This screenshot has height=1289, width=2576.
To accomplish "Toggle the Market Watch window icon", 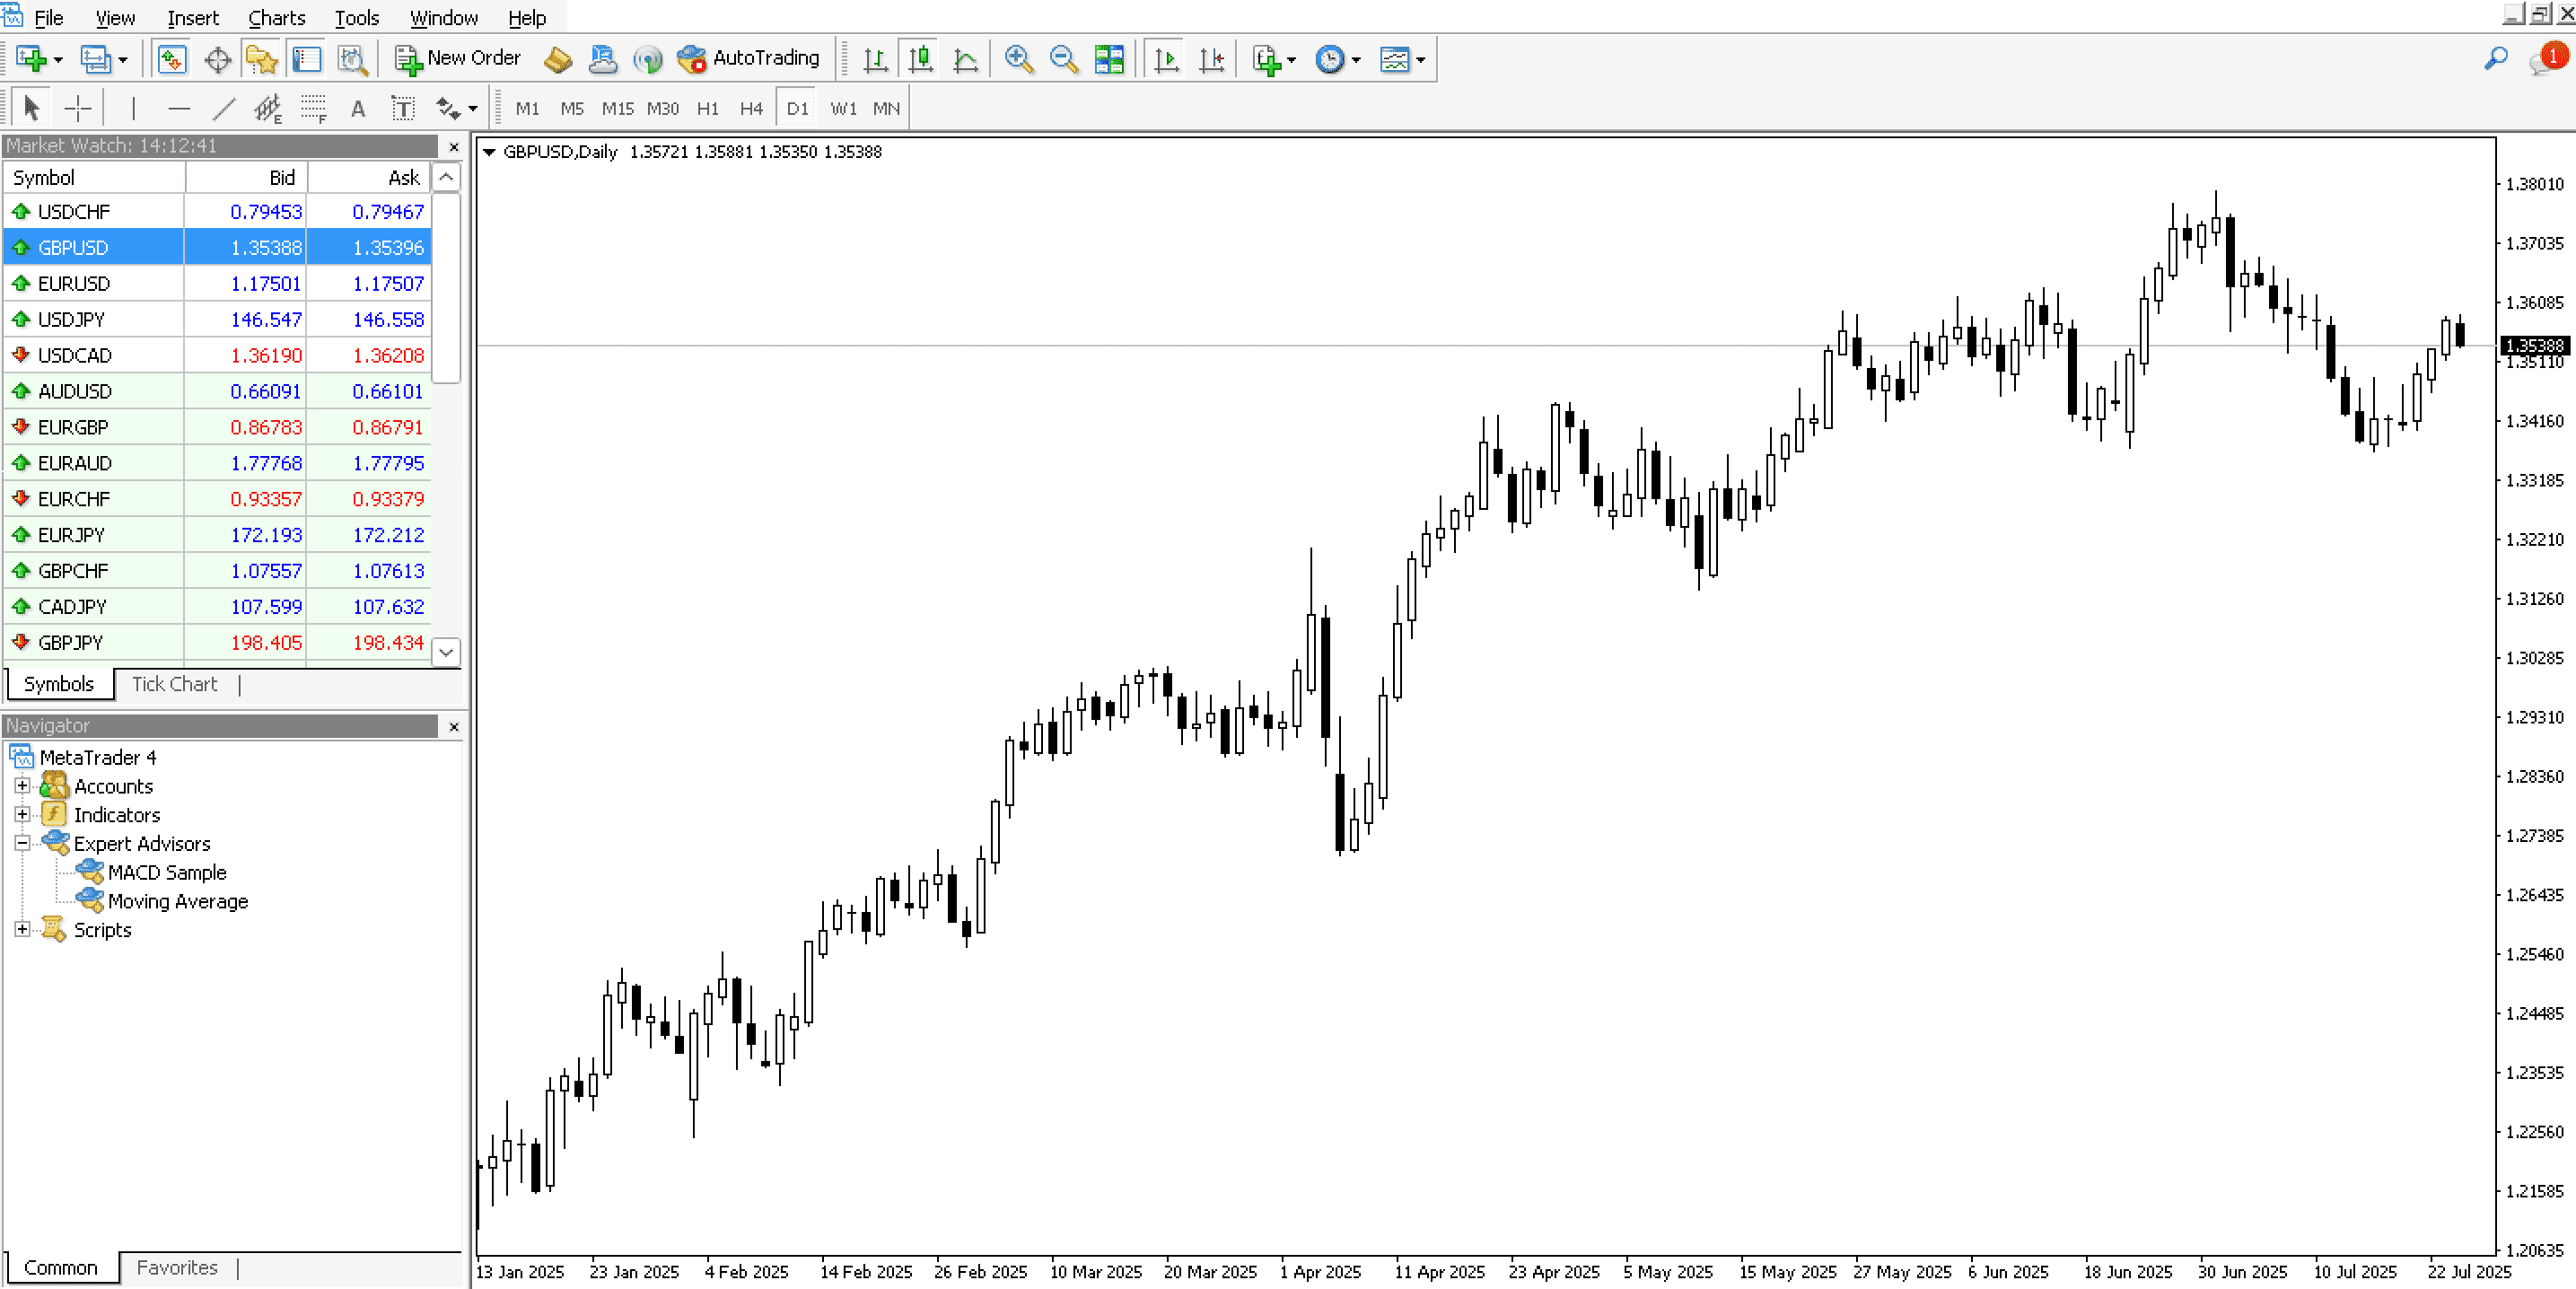I will point(172,59).
